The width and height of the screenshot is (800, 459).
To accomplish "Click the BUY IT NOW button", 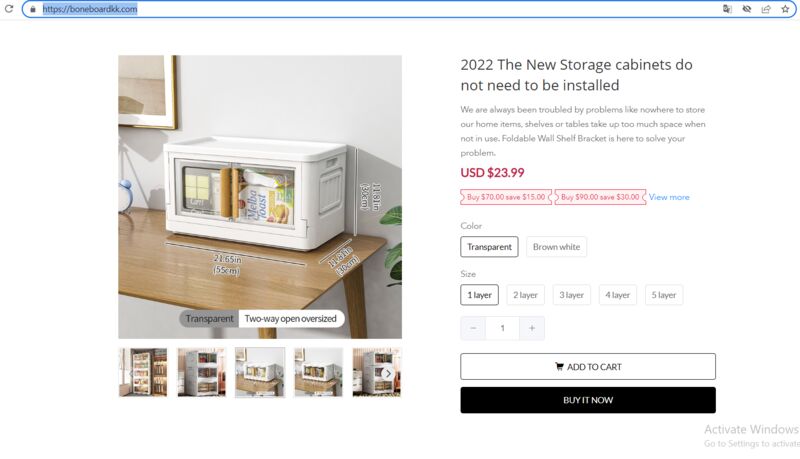I will [588, 400].
